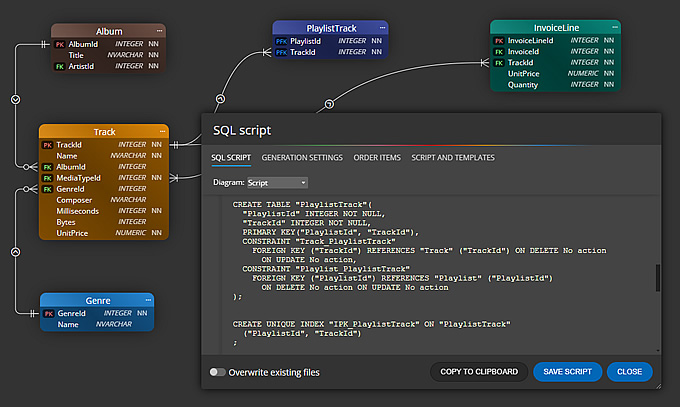Switch to the GENERATION SETTINGS tab

tap(302, 158)
